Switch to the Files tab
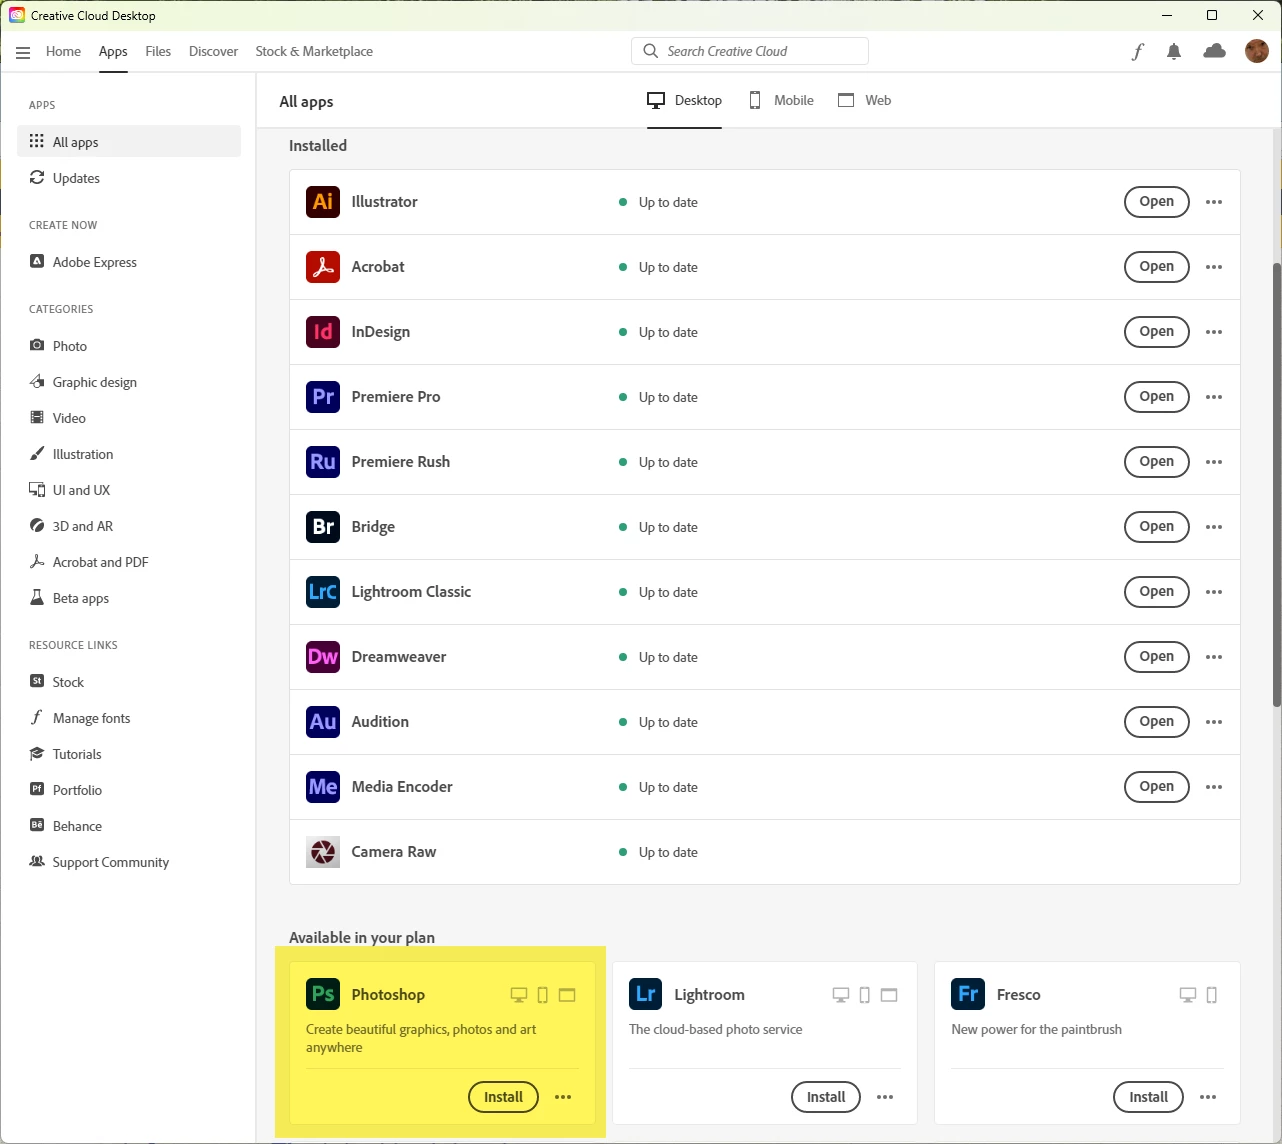Screen dimensions: 1282x1144 [158, 51]
